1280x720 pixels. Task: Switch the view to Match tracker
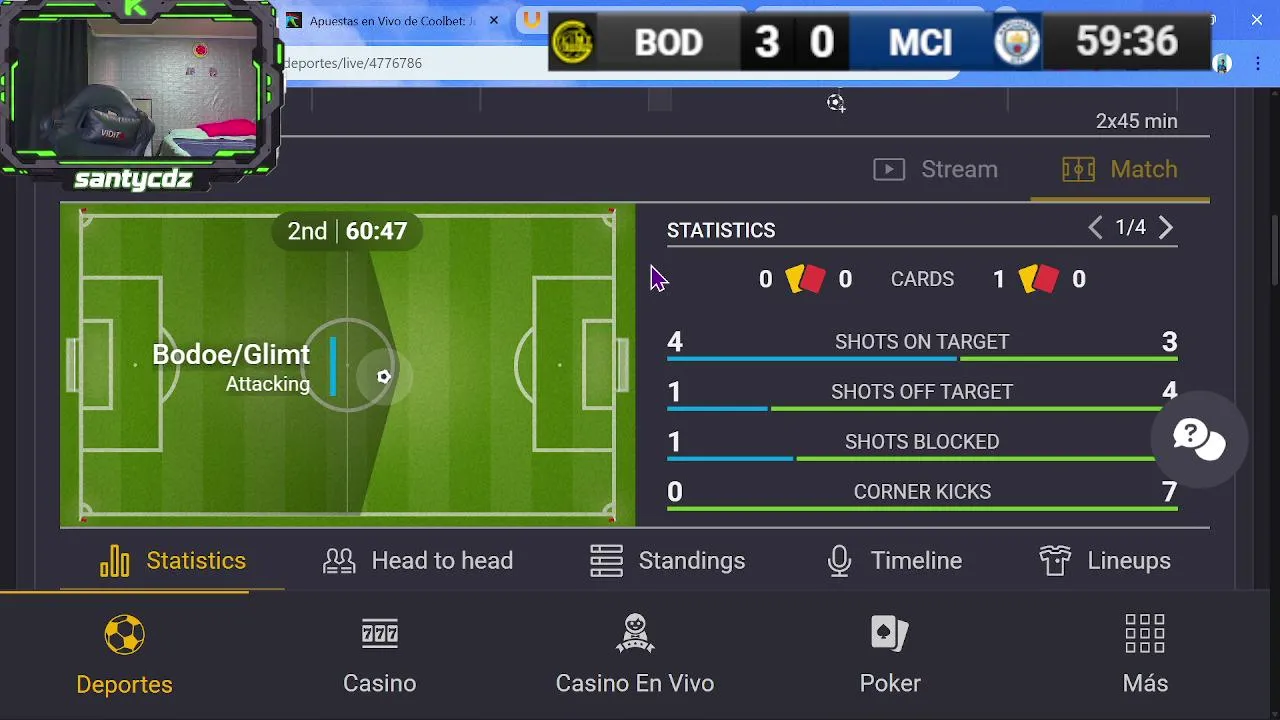[1120, 170]
